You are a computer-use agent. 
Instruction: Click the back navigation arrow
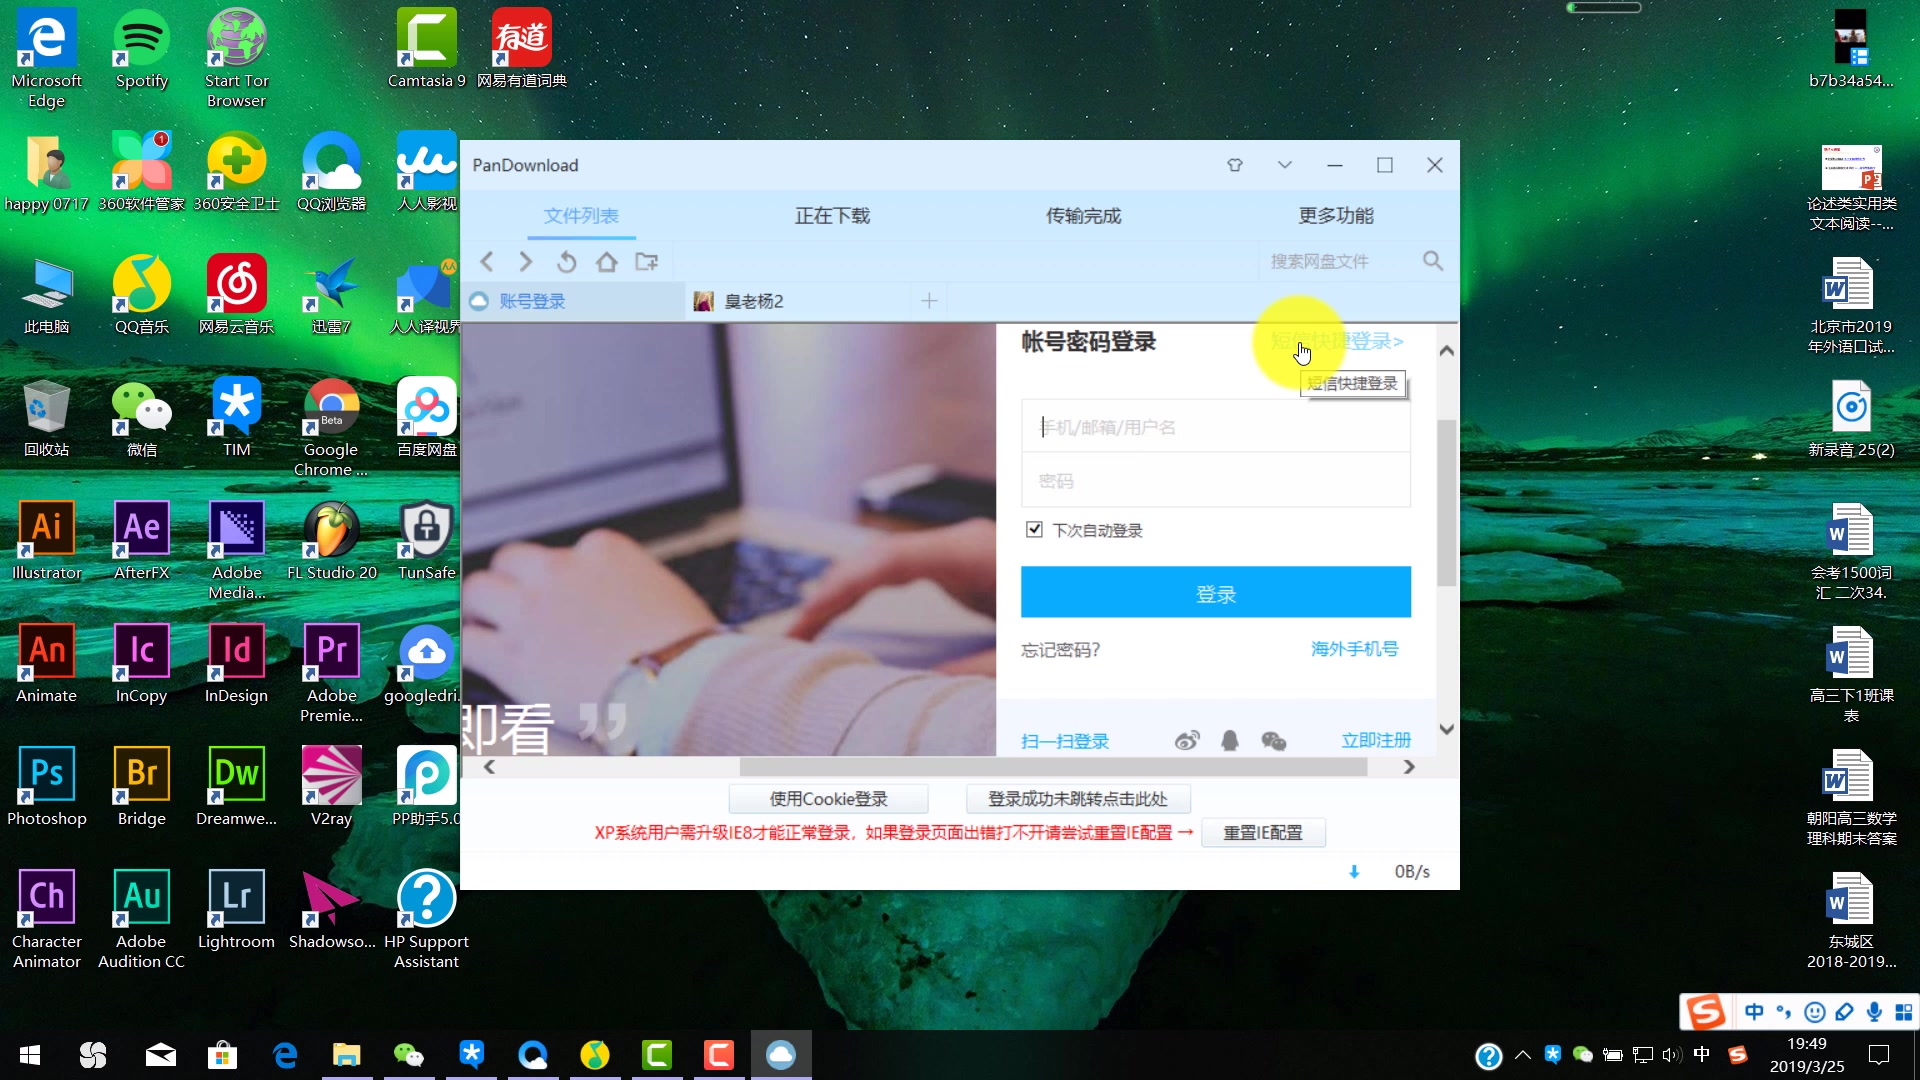[x=487, y=261]
